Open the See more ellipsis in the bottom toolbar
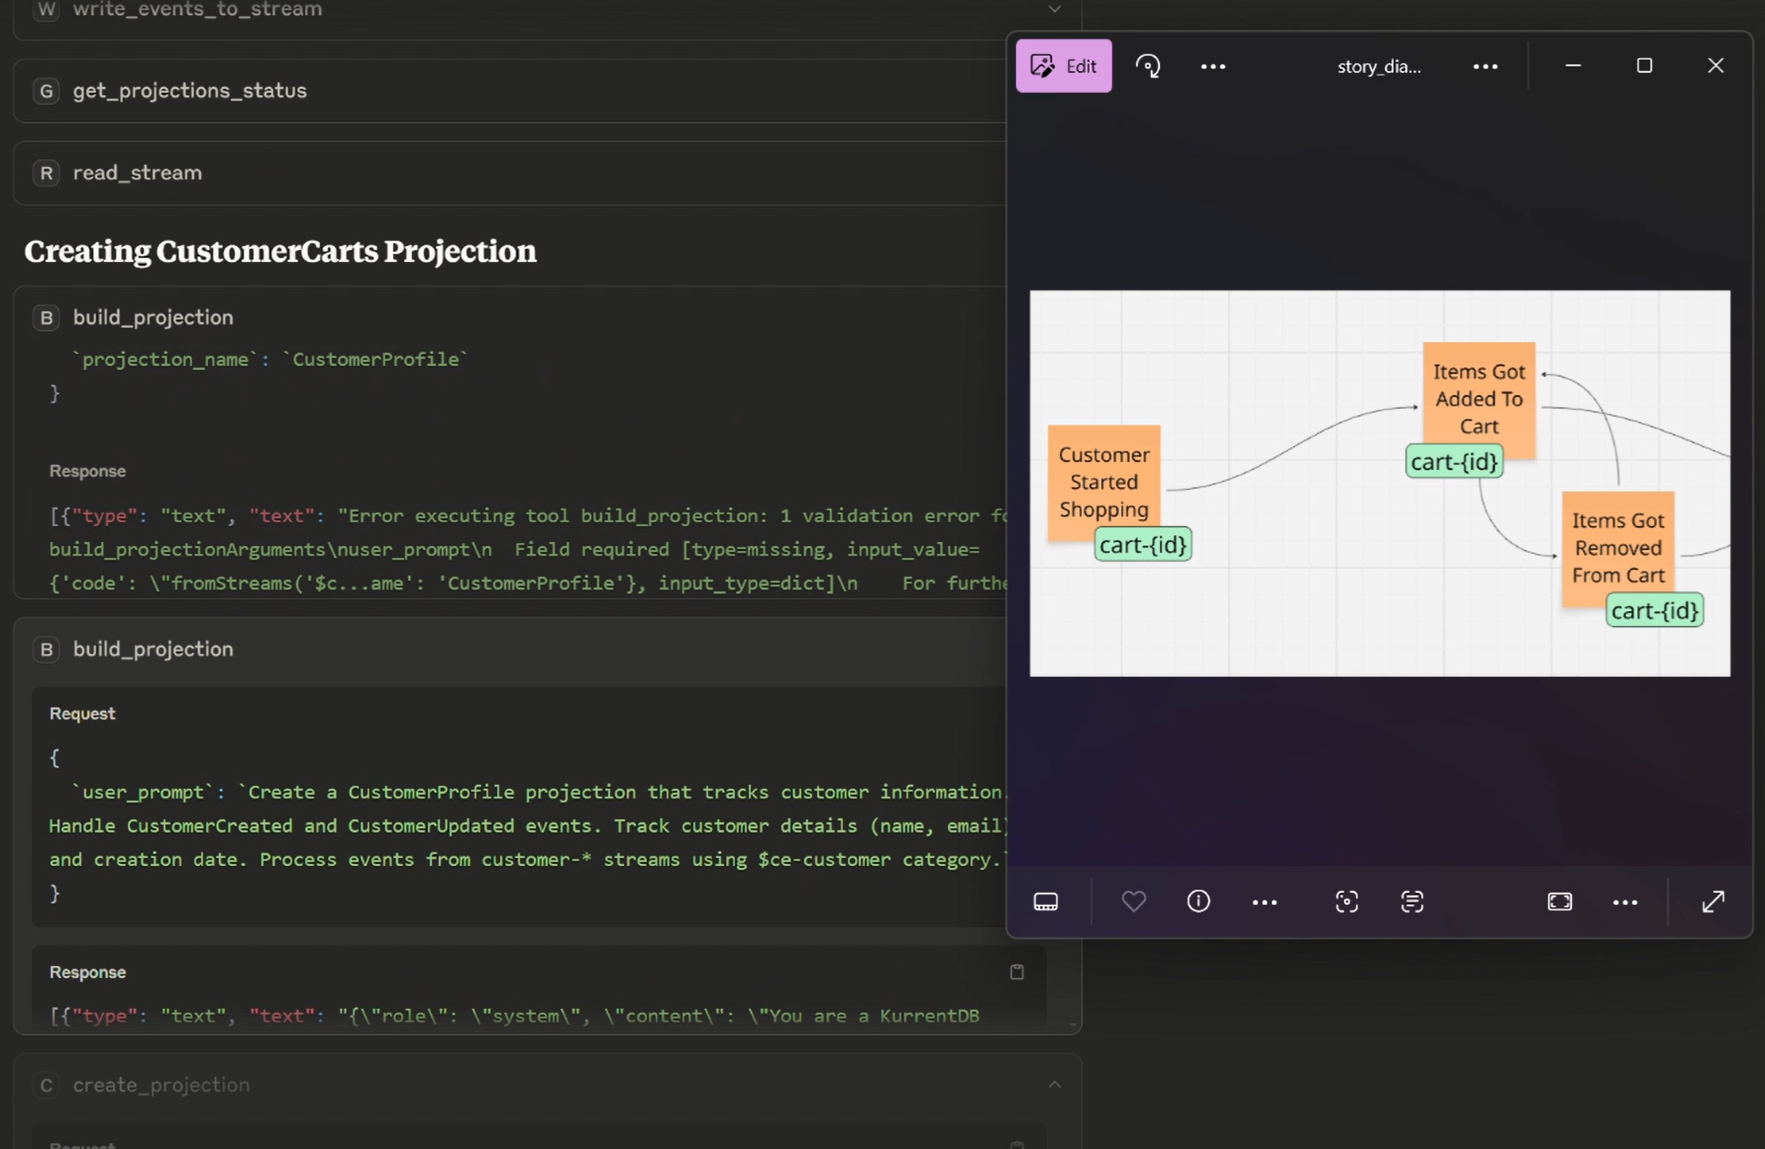The height and width of the screenshot is (1149, 1765). point(1263,901)
